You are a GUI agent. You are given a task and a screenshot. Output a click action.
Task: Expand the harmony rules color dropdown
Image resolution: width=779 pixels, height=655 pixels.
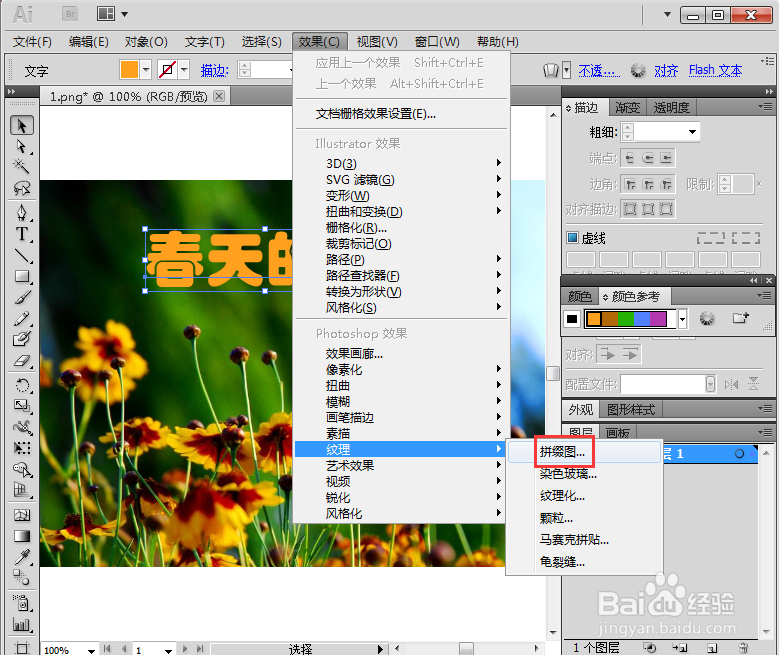[x=683, y=319]
